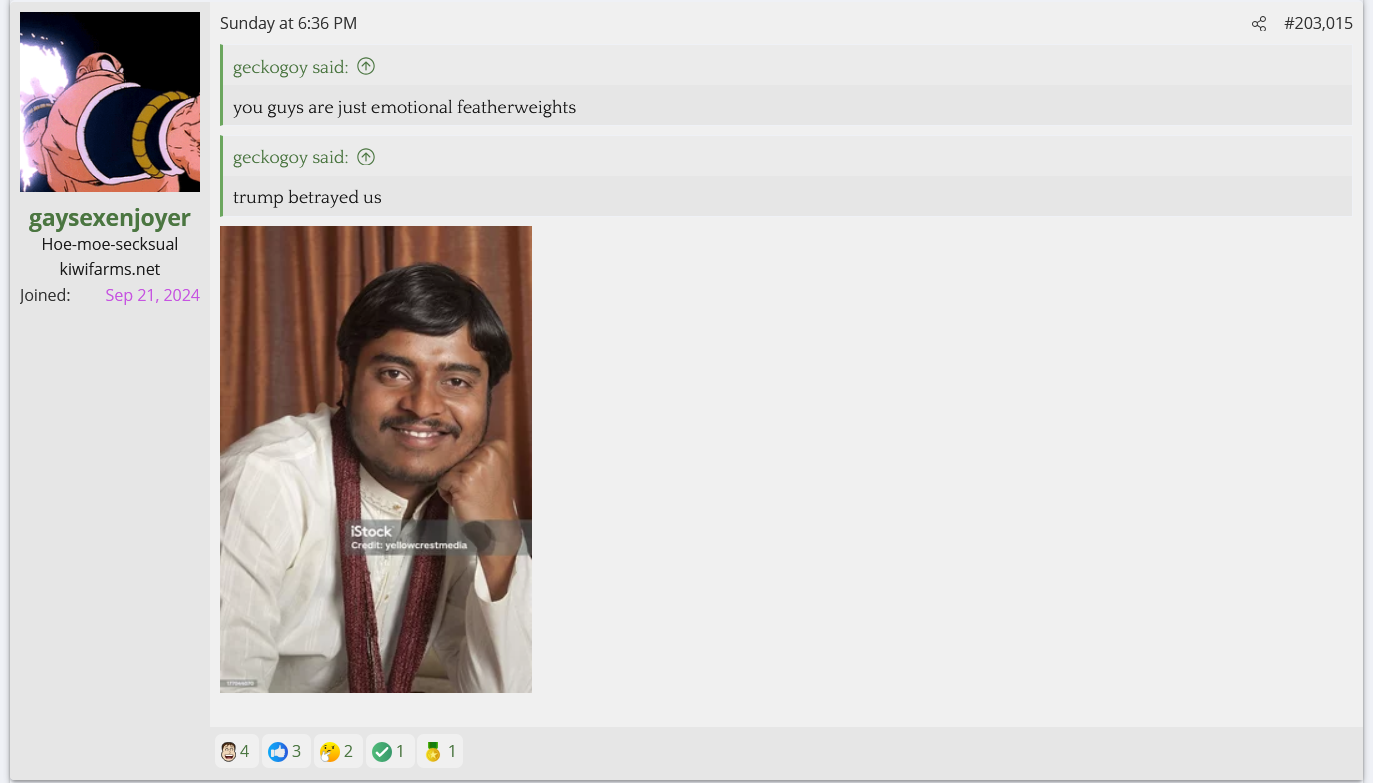Click 'geckogoy said:' in the first quote
The width and height of the screenshot is (1373, 783).
(x=290, y=67)
